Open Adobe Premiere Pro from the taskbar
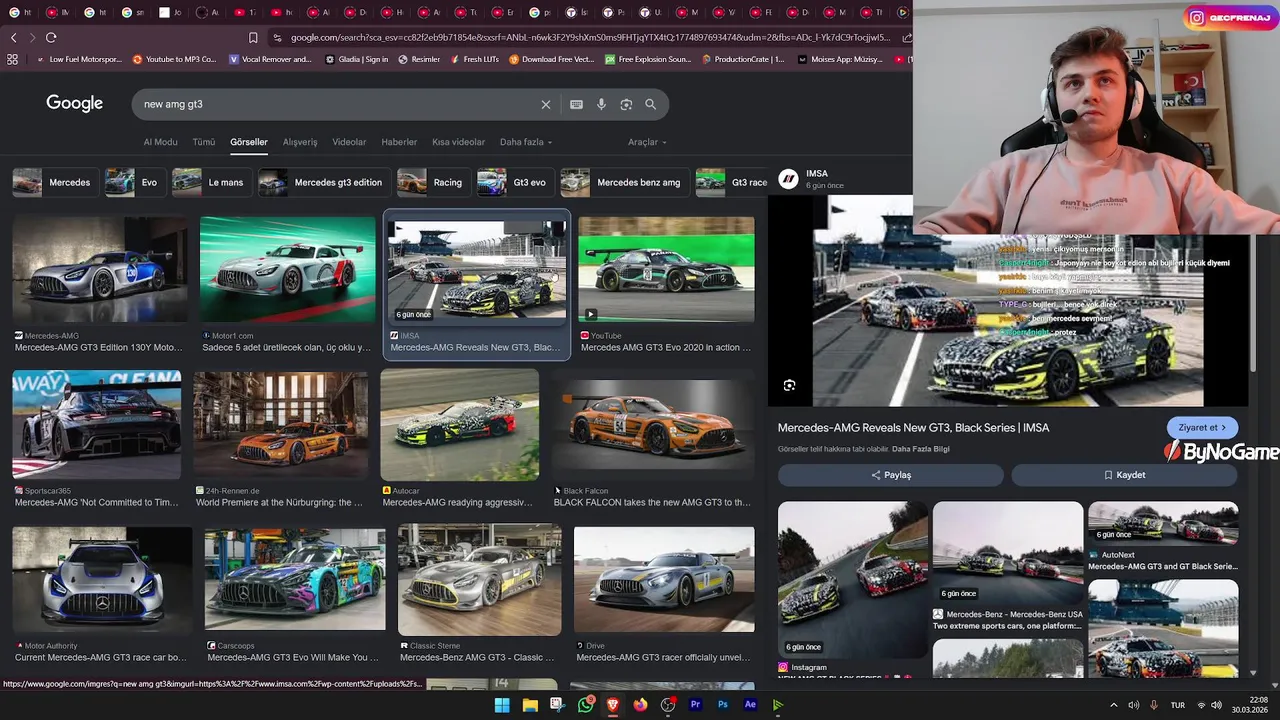The height and width of the screenshot is (720, 1280). pos(695,705)
